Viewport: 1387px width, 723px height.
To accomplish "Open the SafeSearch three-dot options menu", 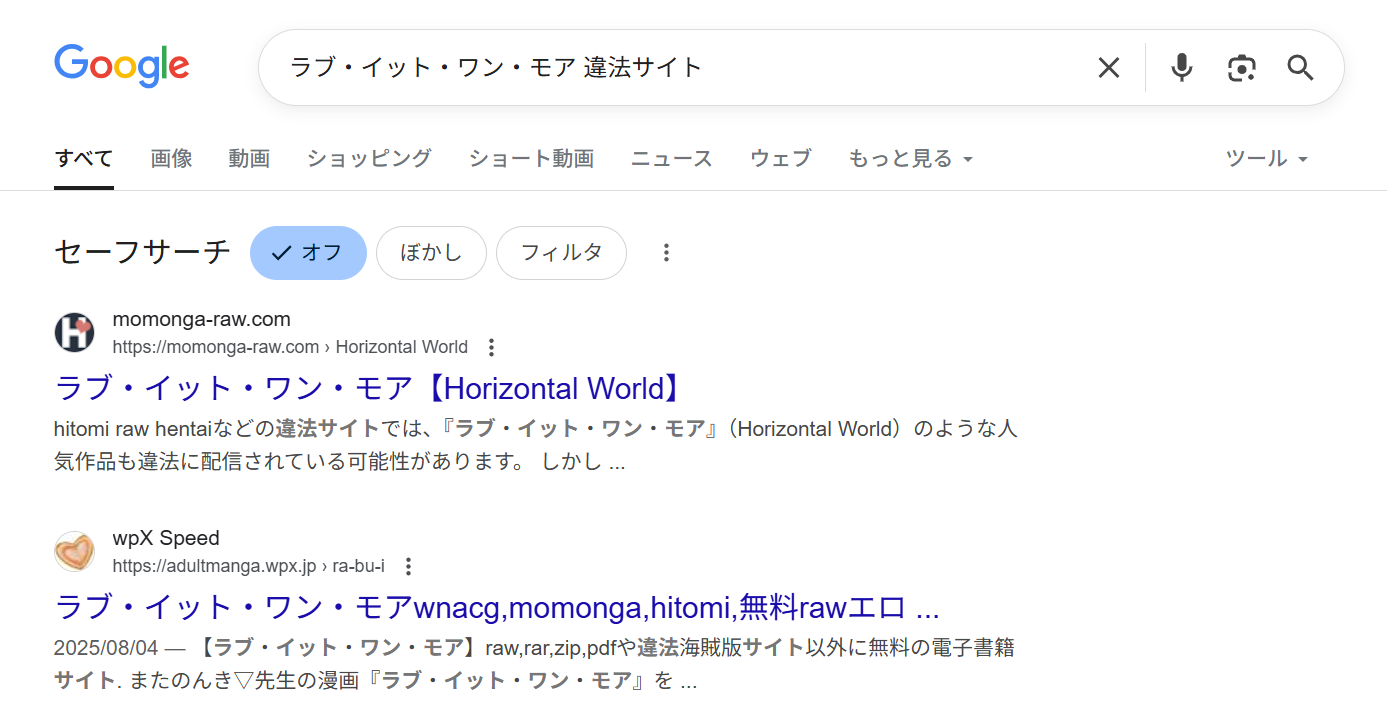I will [666, 253].
